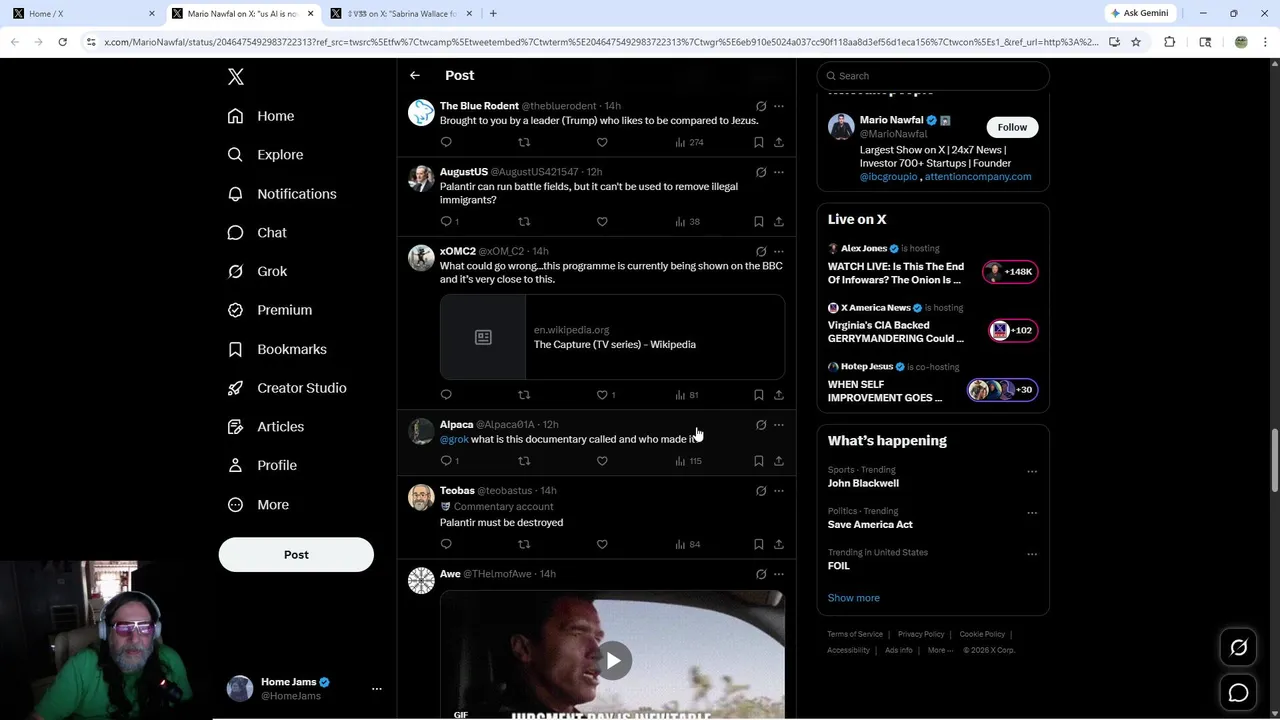Click Show more under What's happening
Viewport: 1280px width, 720px height.
click(853, 598)
